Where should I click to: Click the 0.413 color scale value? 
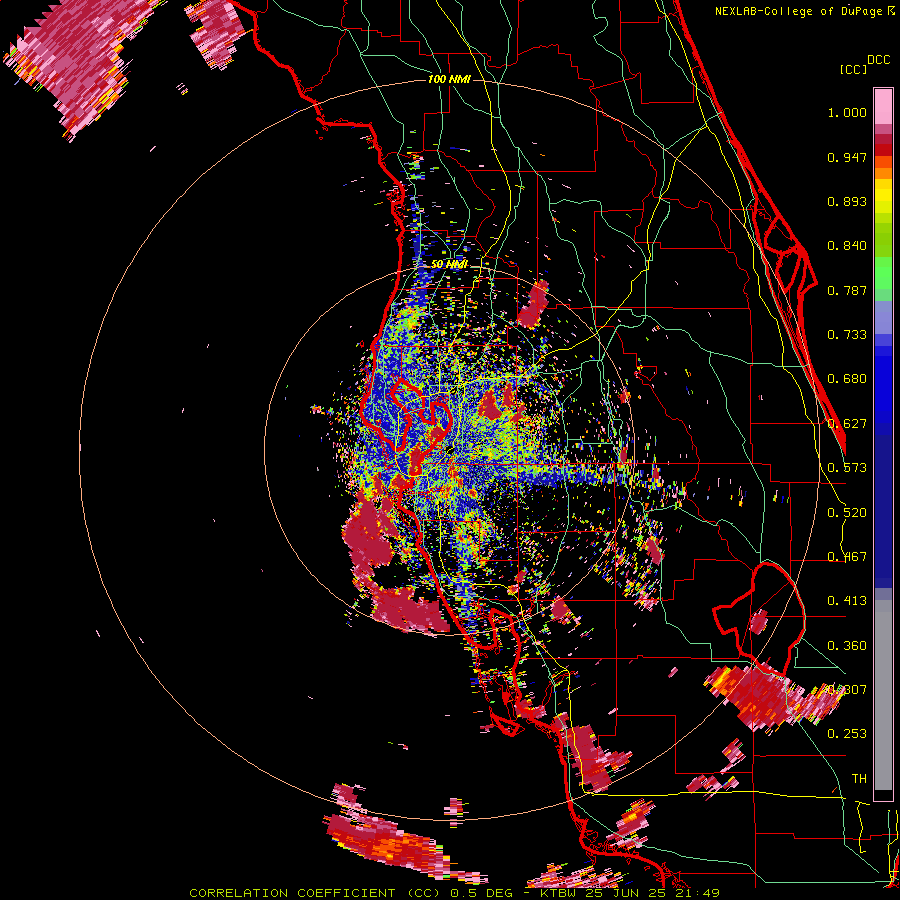pyautogui.click(x=847, y=601)
